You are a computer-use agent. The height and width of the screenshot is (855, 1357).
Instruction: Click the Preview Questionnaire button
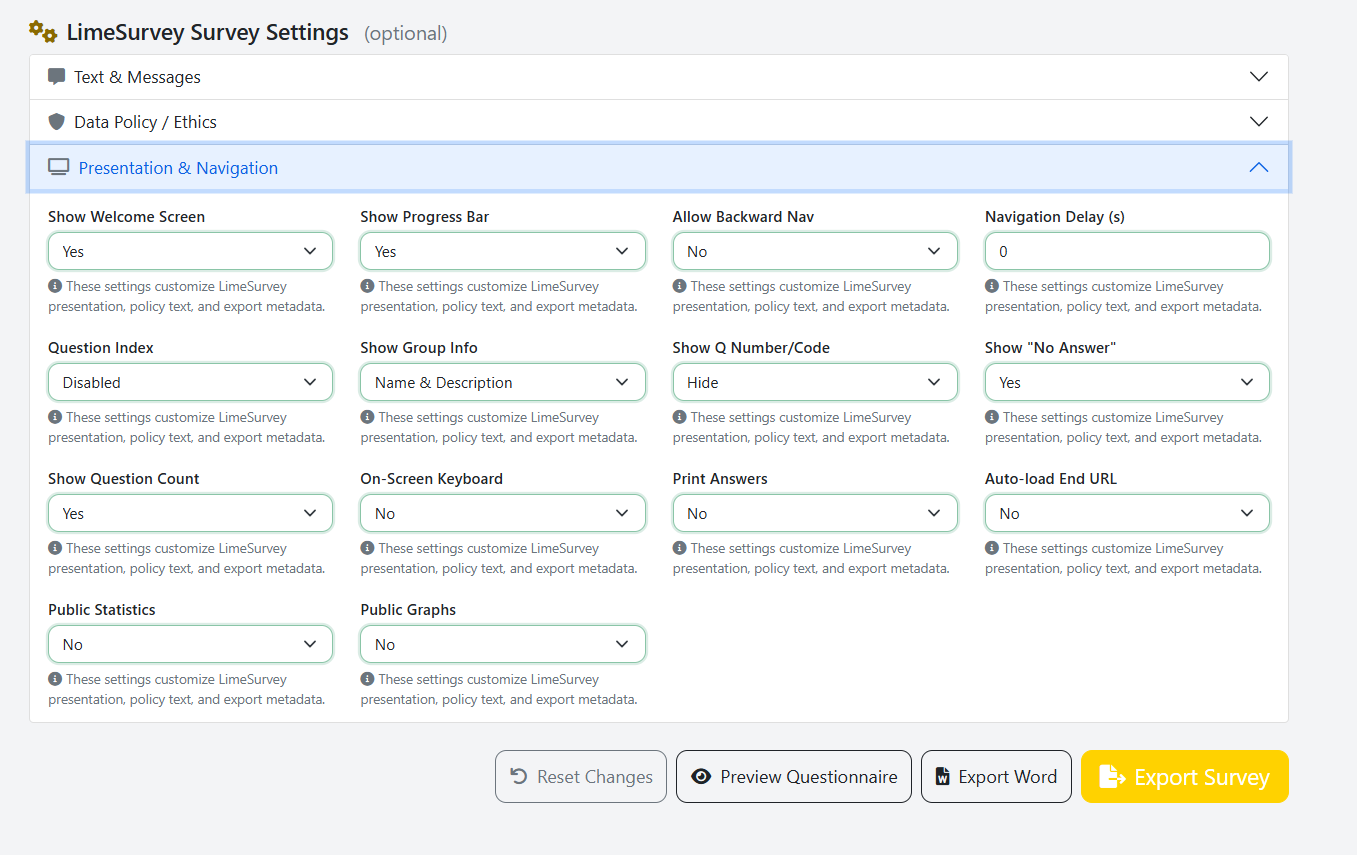coord(794,777)
